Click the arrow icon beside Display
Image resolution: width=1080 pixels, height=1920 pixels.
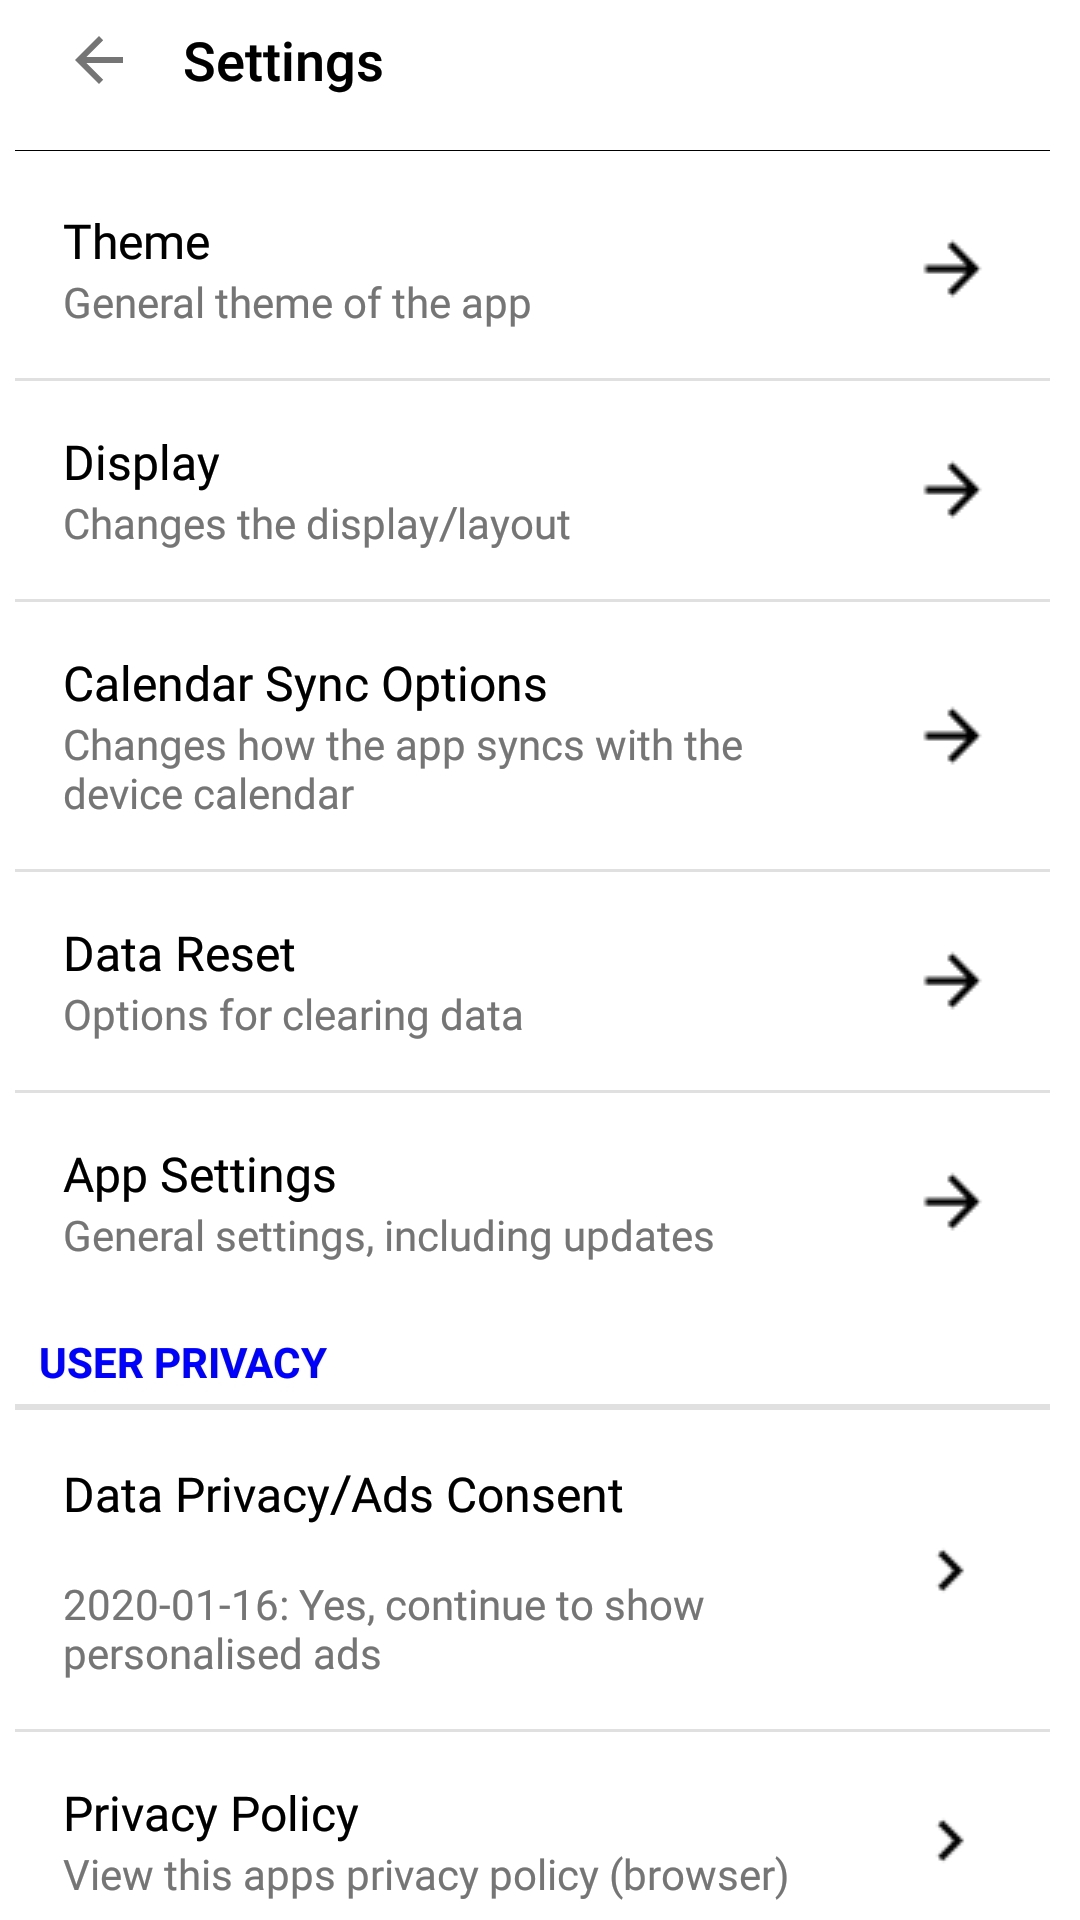click(951, 490)
